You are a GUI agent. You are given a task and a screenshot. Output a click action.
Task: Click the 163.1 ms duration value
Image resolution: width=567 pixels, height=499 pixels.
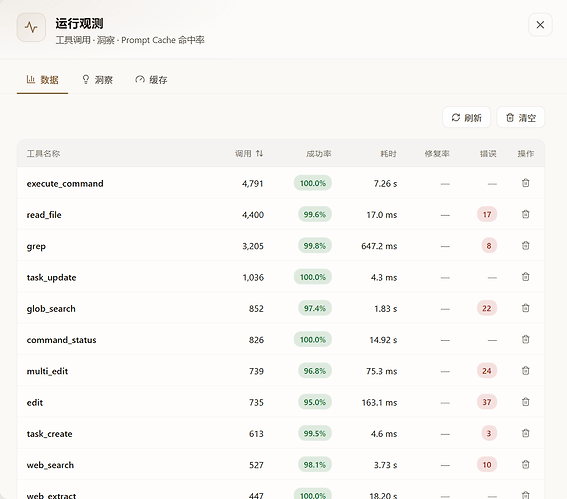379,402
